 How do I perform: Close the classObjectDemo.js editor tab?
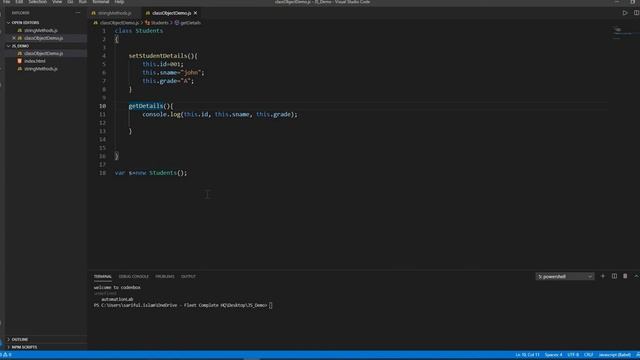tap(196, 13)
